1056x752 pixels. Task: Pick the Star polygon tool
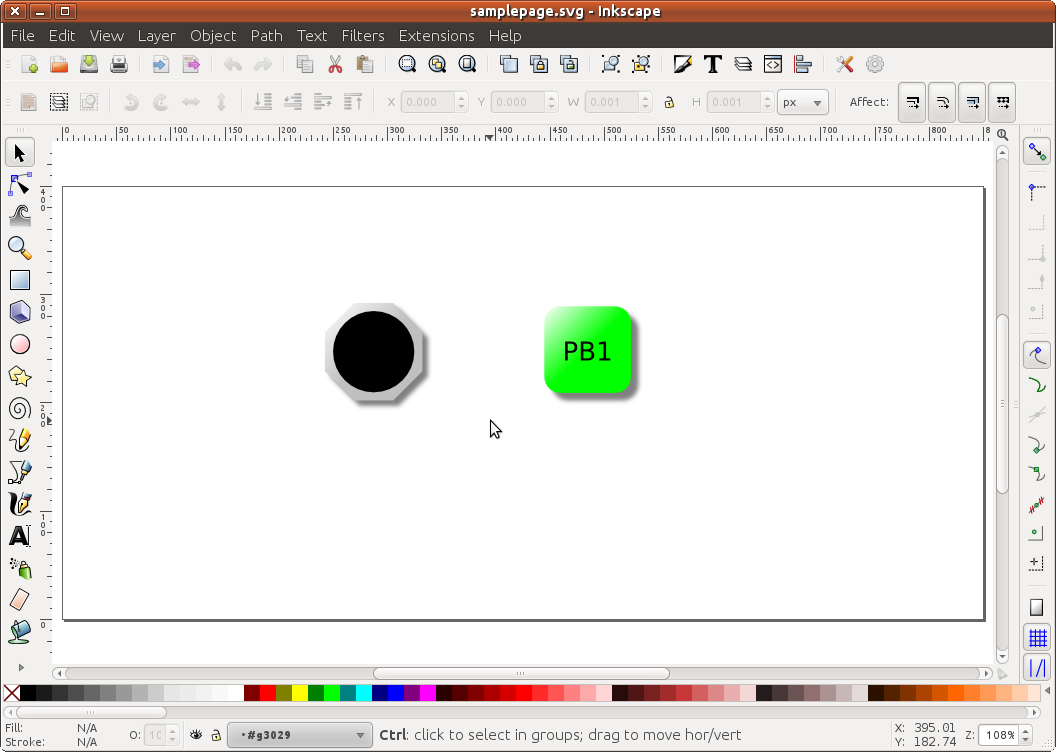click(x=20, y=376)
